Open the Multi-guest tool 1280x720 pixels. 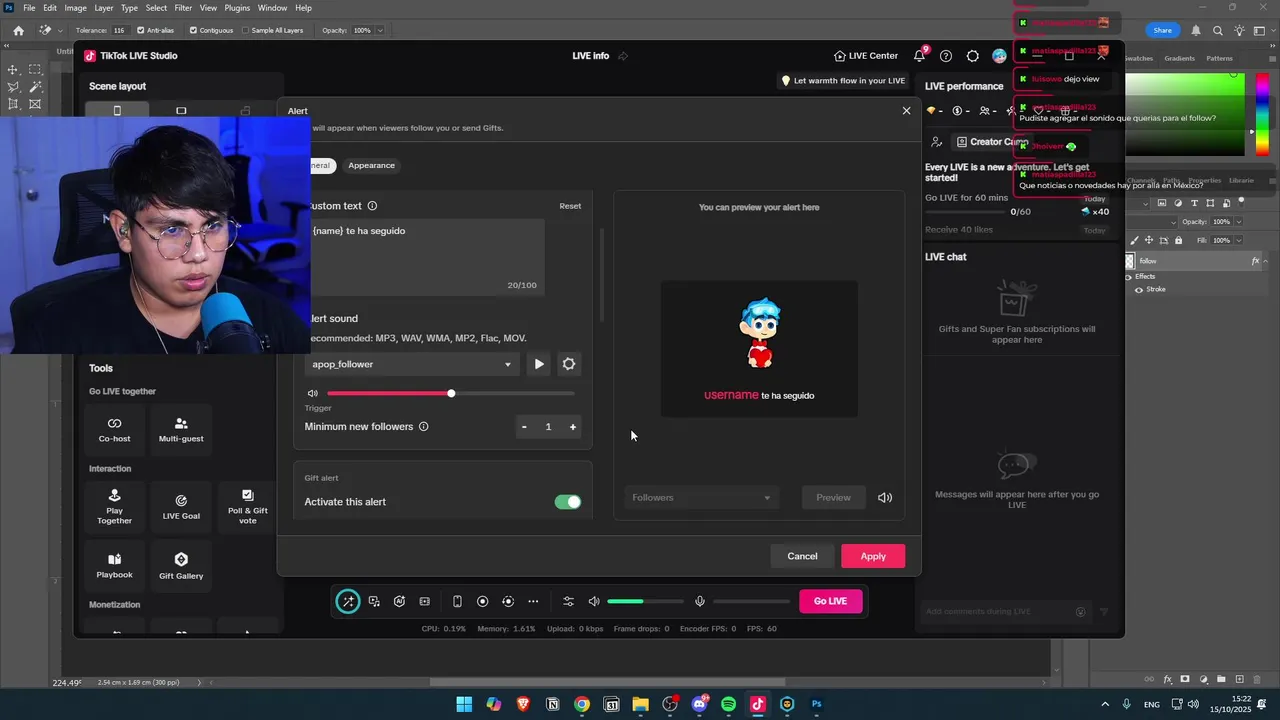[181, 430]
